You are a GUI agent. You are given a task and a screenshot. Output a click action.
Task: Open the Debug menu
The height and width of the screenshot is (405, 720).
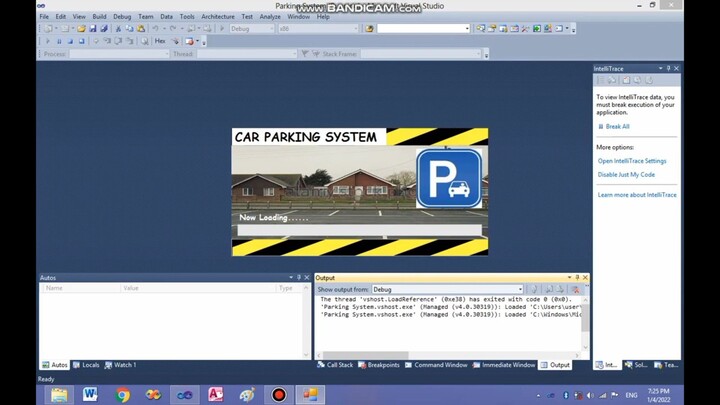pyautogui.click(x=122, y=16)
